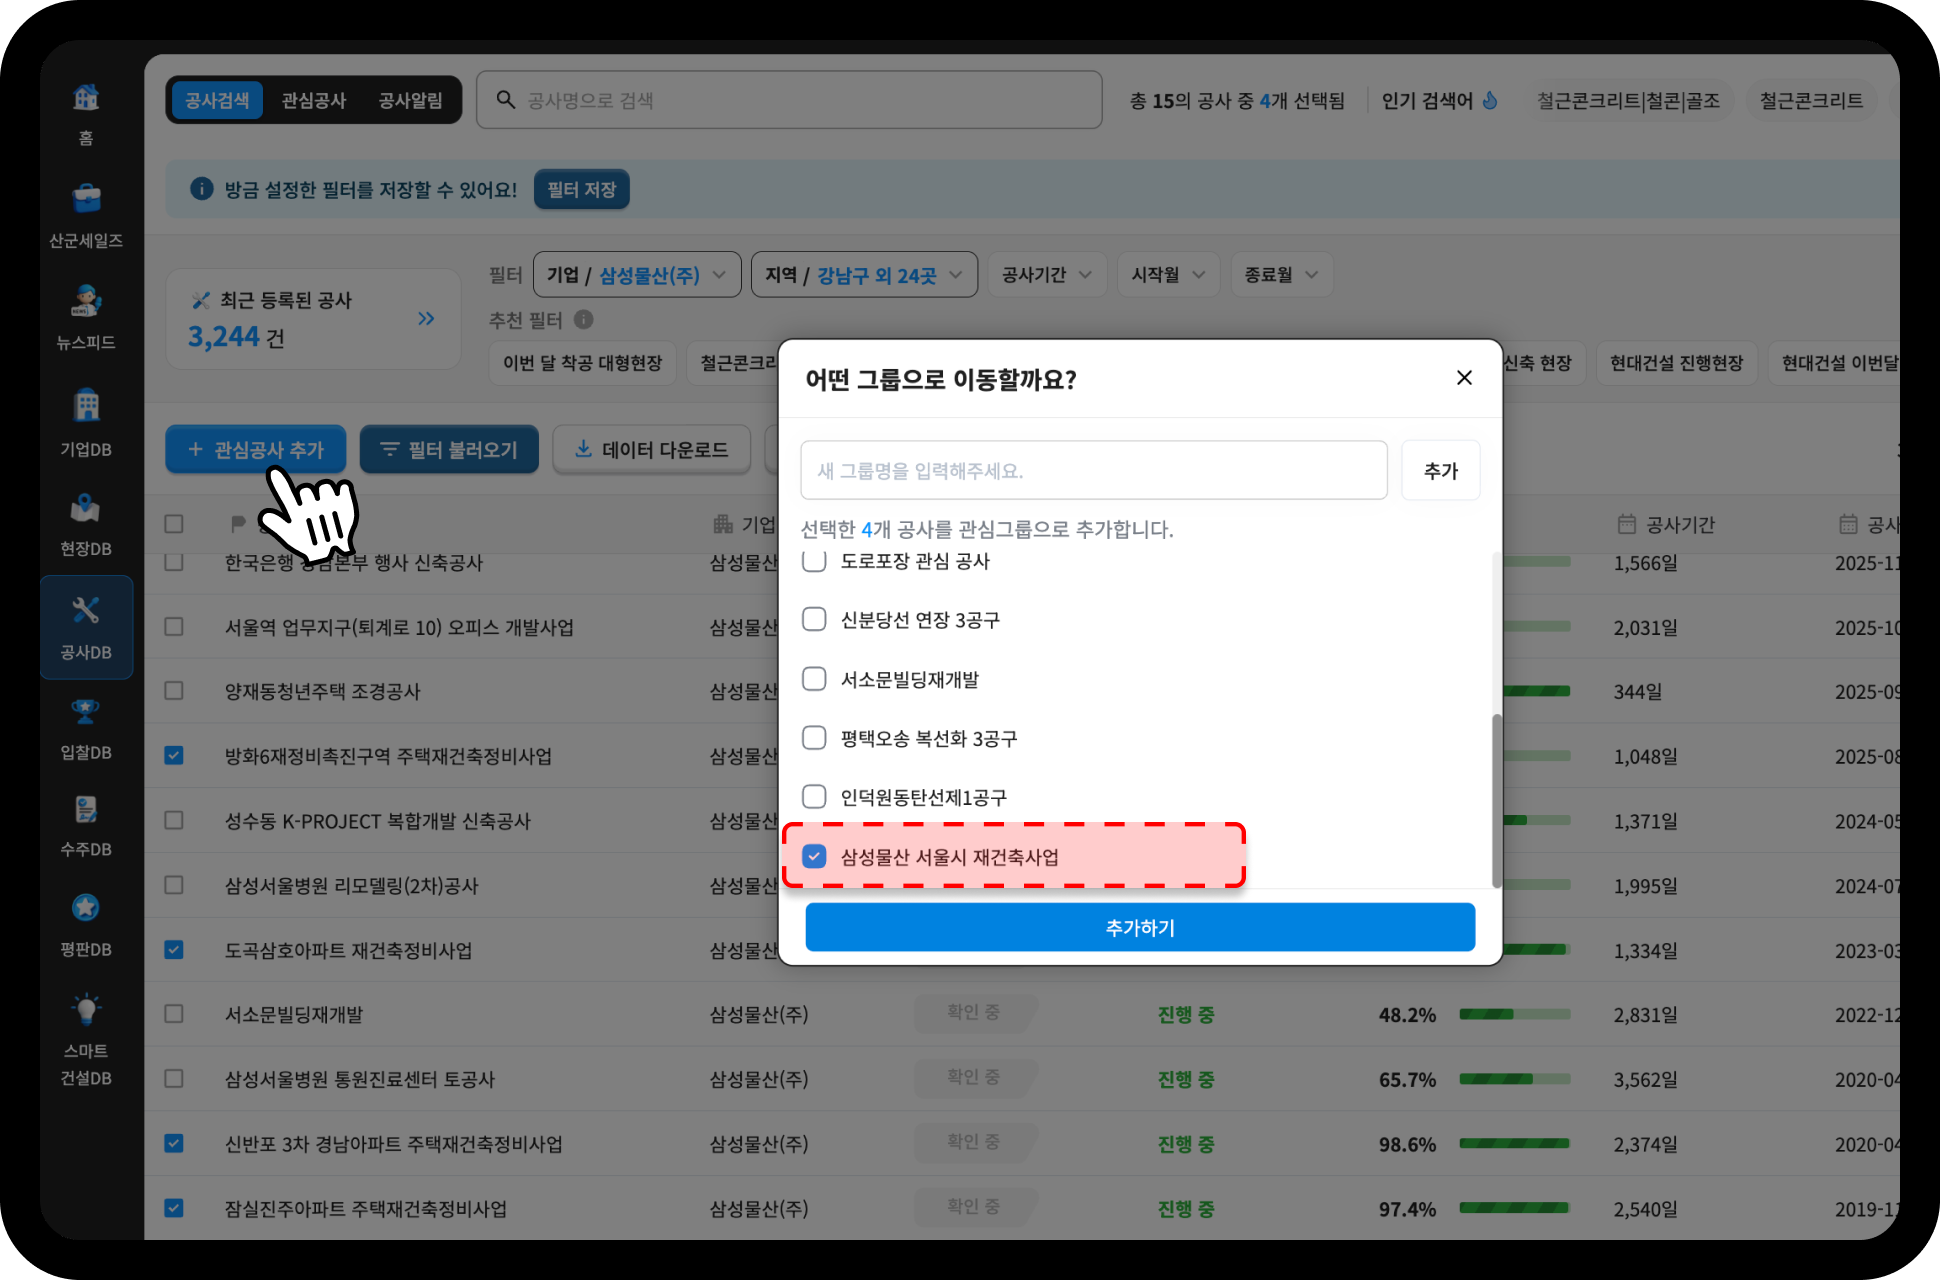
Task: Click 98.6% progress bar for 신반포 3차
Action: coord(1514,1143)
